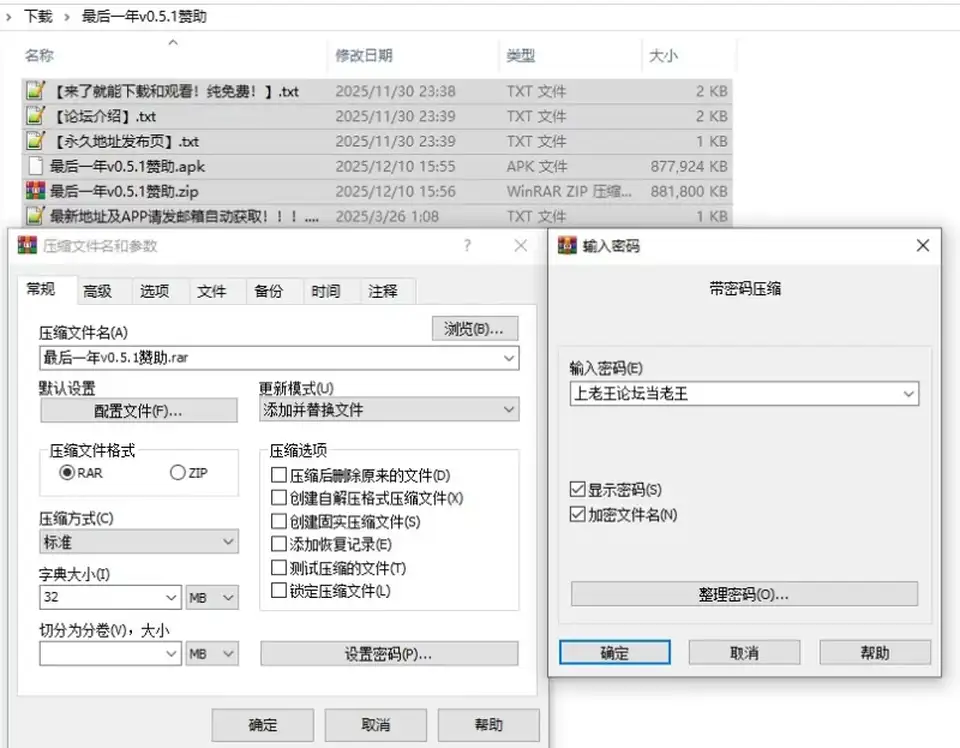
Task: Click 下载 in the breadcrumb path
Action: point(38,17)
